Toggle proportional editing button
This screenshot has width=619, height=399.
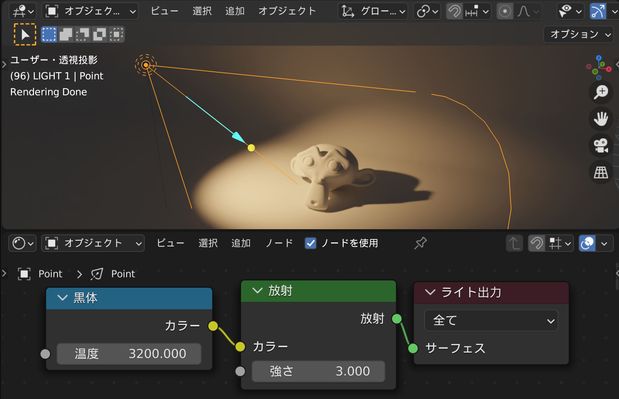[x=505, y=11]
